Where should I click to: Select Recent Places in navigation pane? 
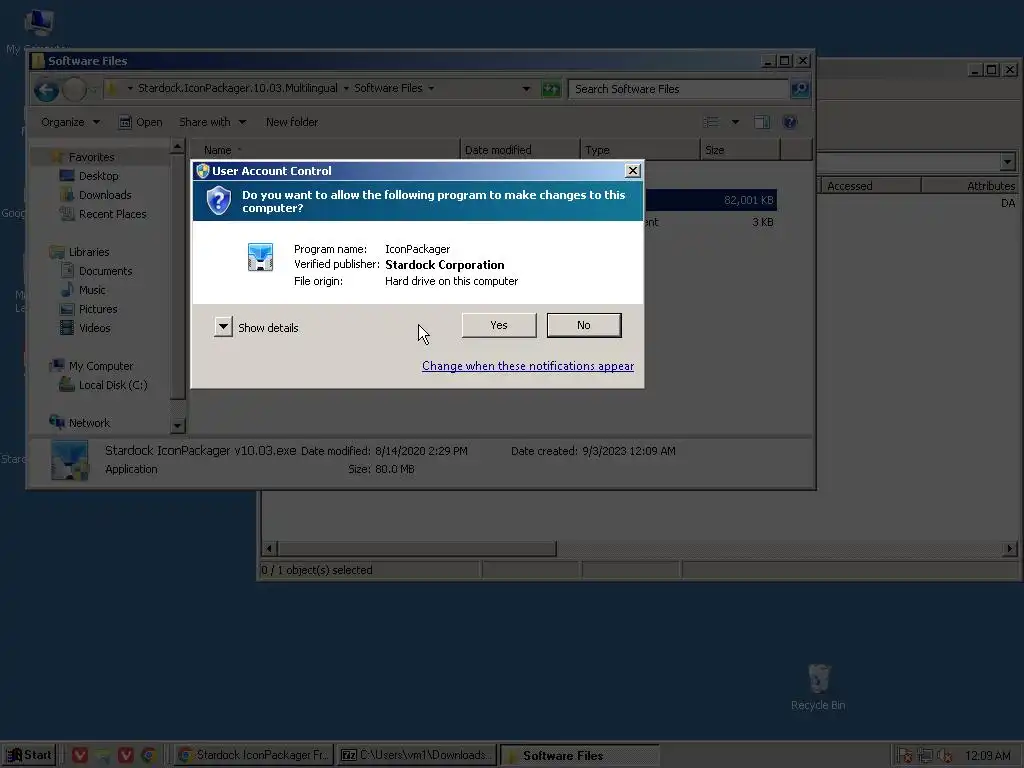(x=112, y=214)
